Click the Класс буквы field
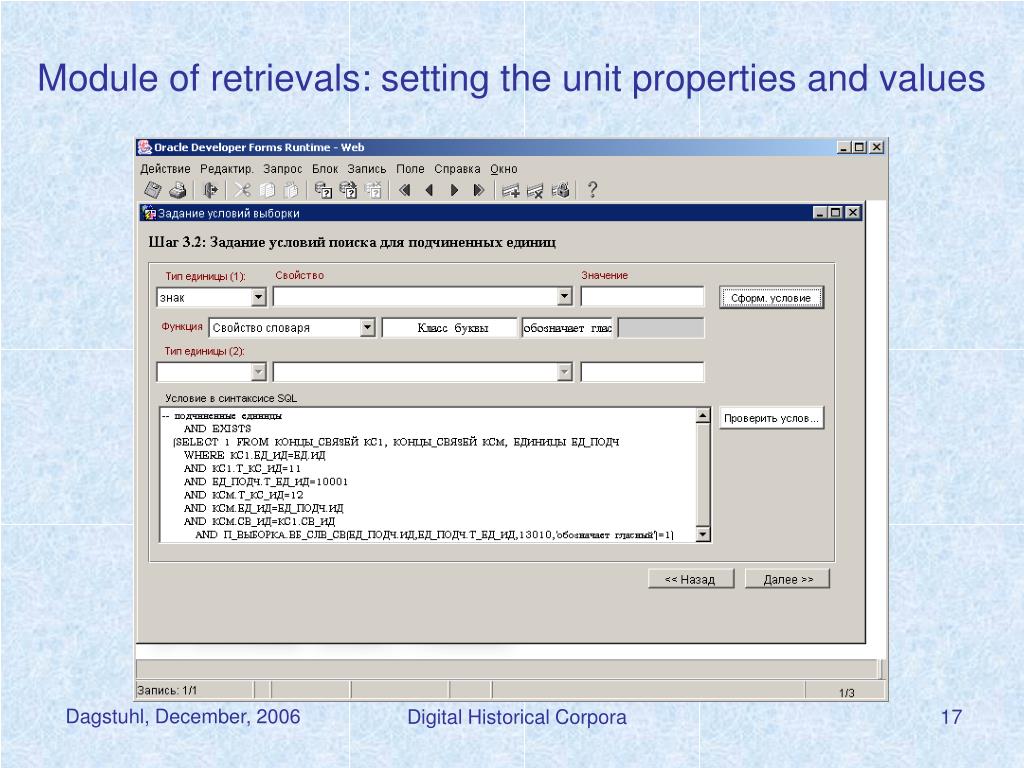The width and height of the screenshot is (1024, 768). tap(450, 327)
